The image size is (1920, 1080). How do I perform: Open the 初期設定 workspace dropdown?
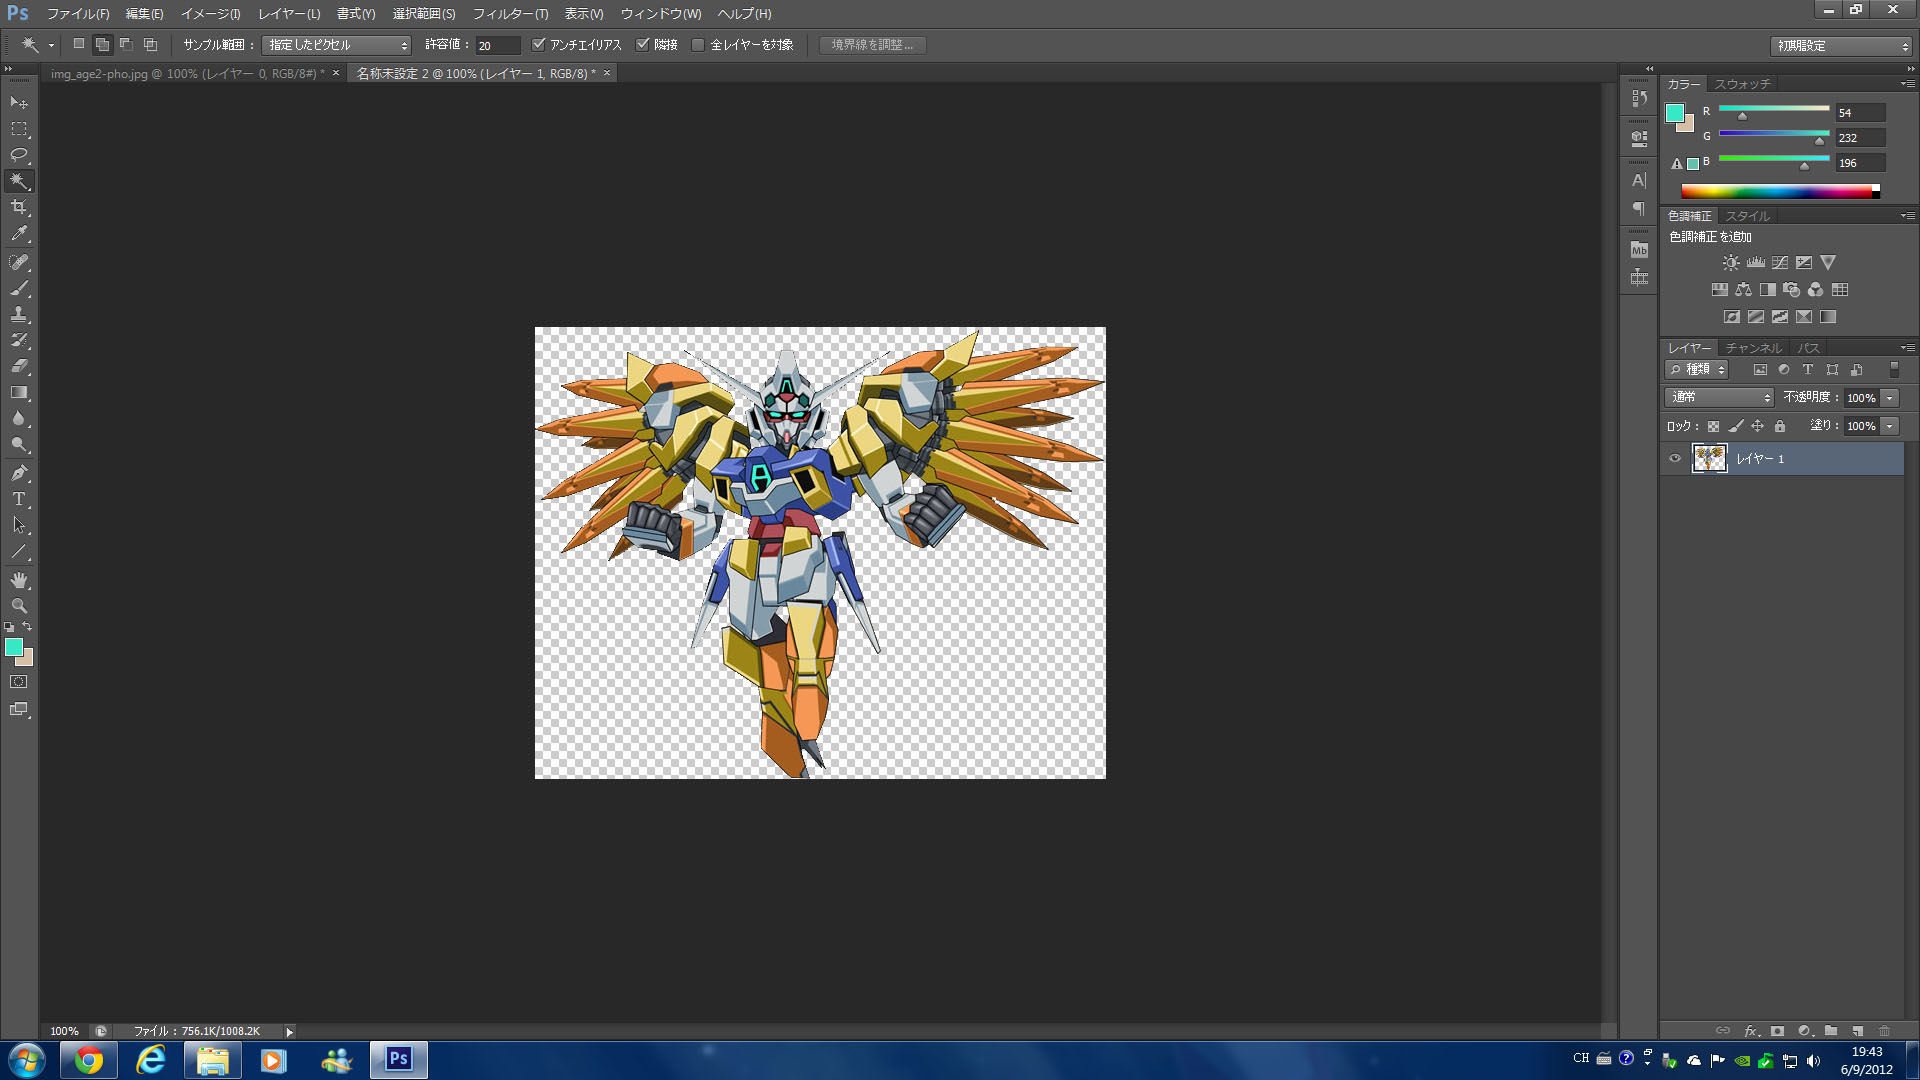[1841, 46]
